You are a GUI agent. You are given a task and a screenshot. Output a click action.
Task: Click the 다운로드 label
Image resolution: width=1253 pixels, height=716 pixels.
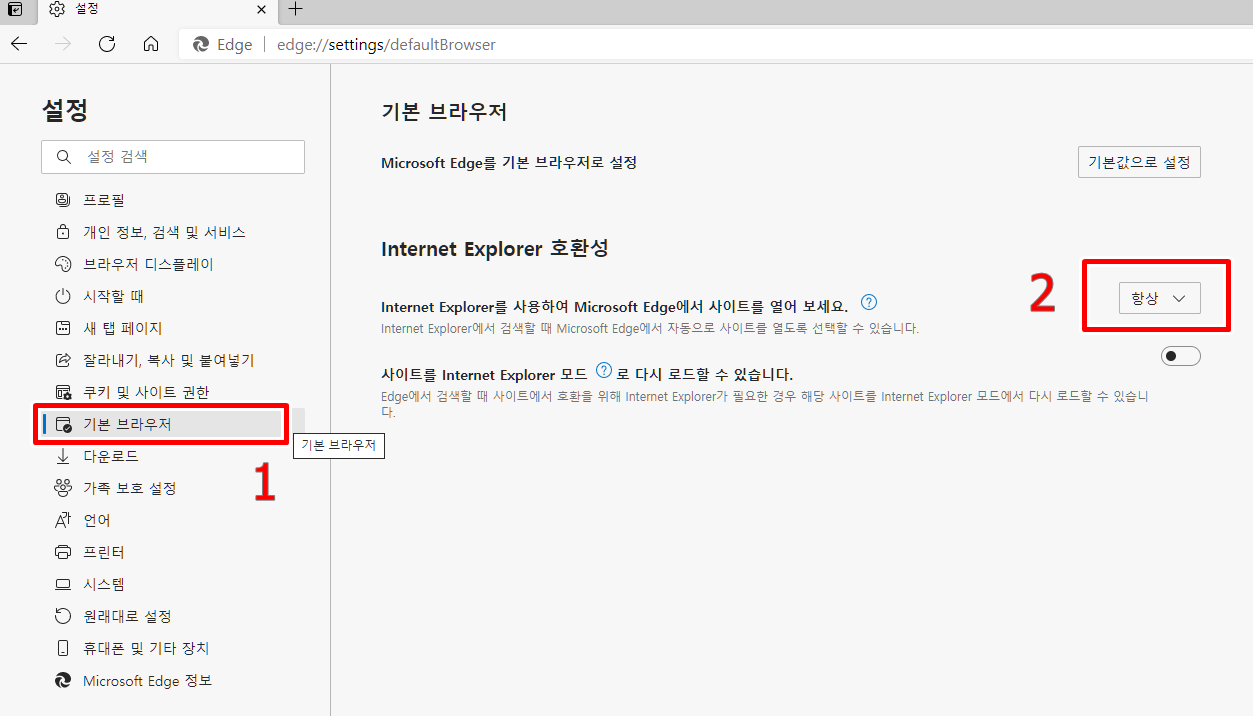pyautogui.click(x=111, y=456)
